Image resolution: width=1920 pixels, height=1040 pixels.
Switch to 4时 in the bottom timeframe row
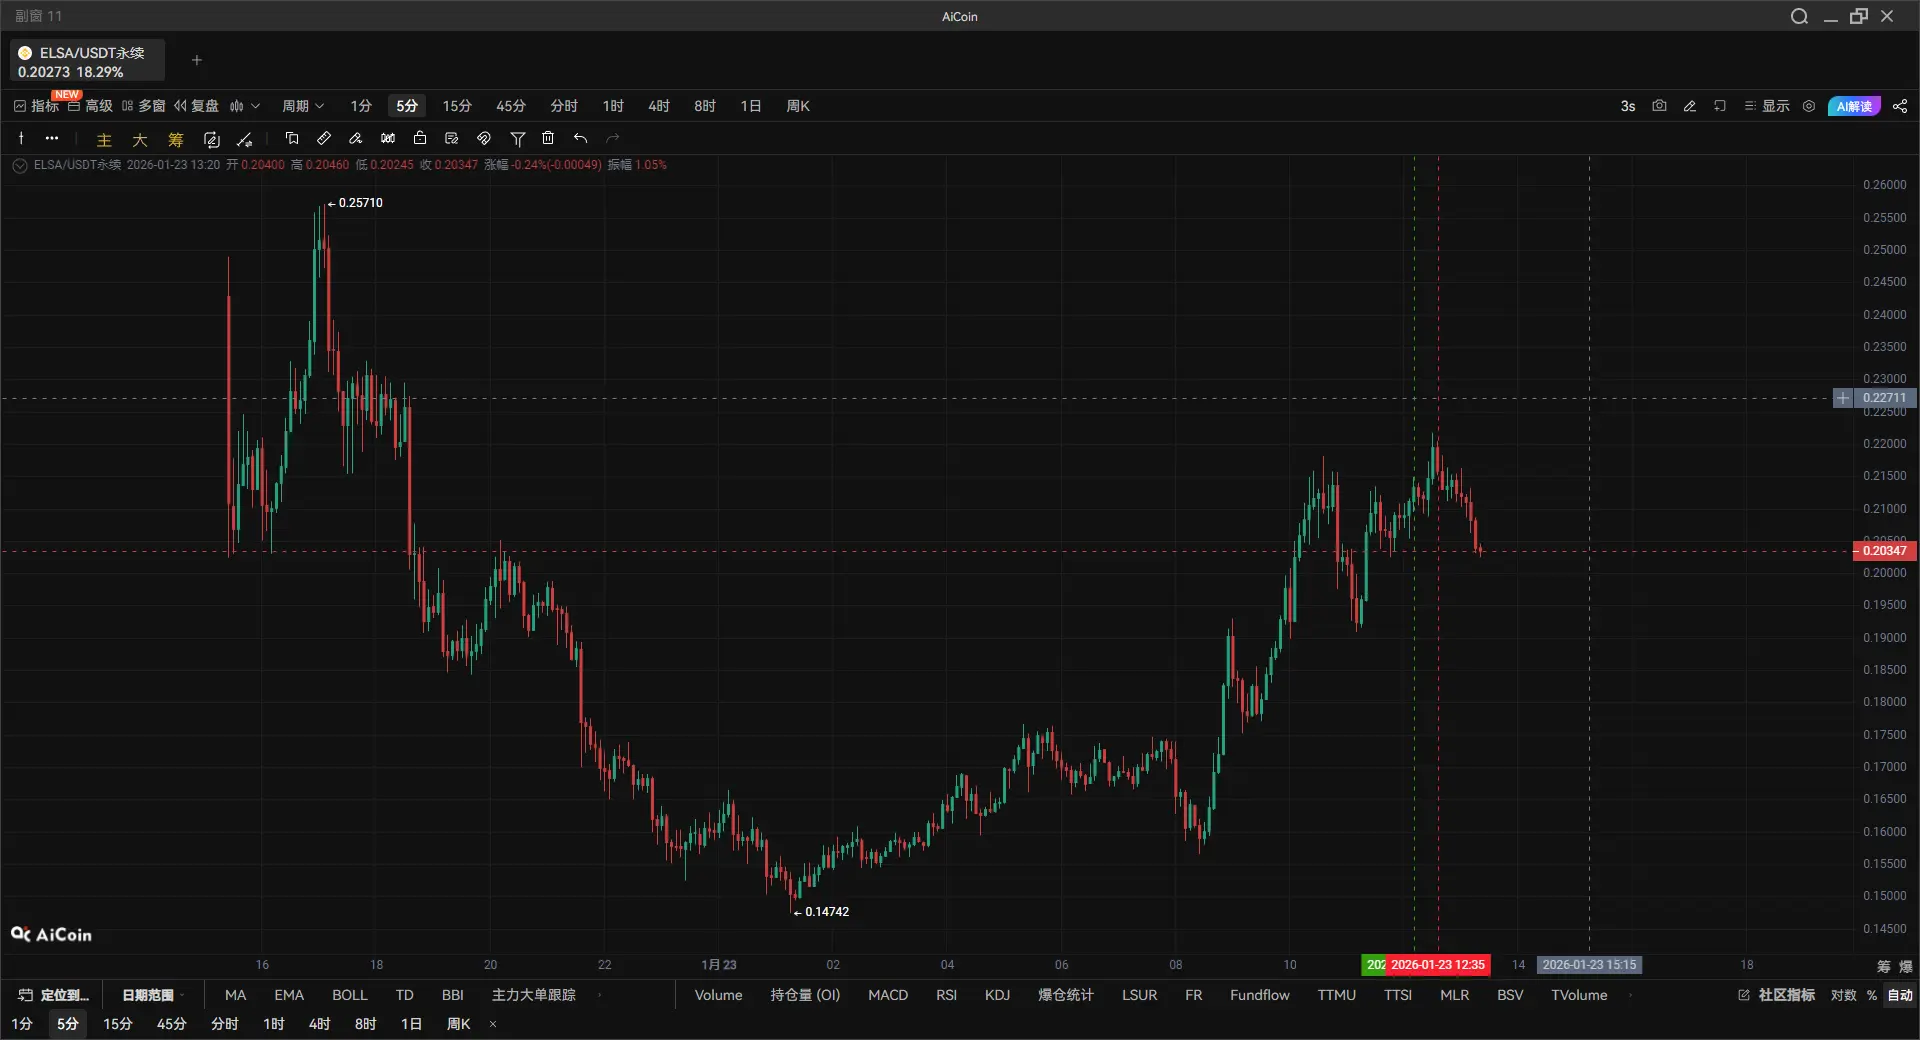[x=320, y=1024]
